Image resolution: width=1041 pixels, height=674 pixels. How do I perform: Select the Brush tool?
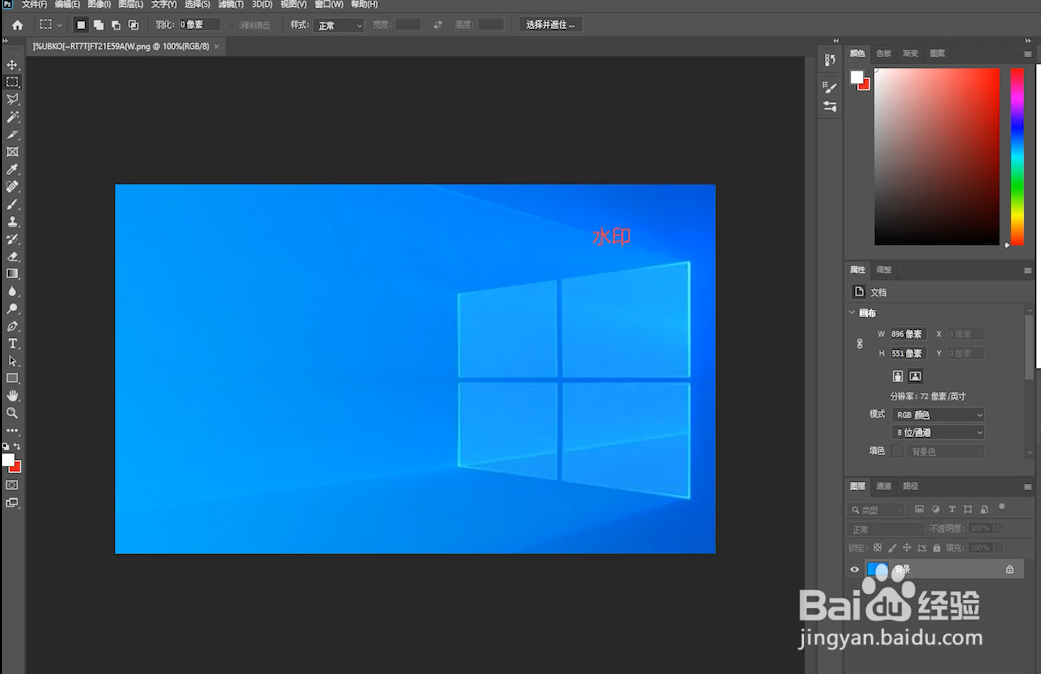click(x=12, y=205)
